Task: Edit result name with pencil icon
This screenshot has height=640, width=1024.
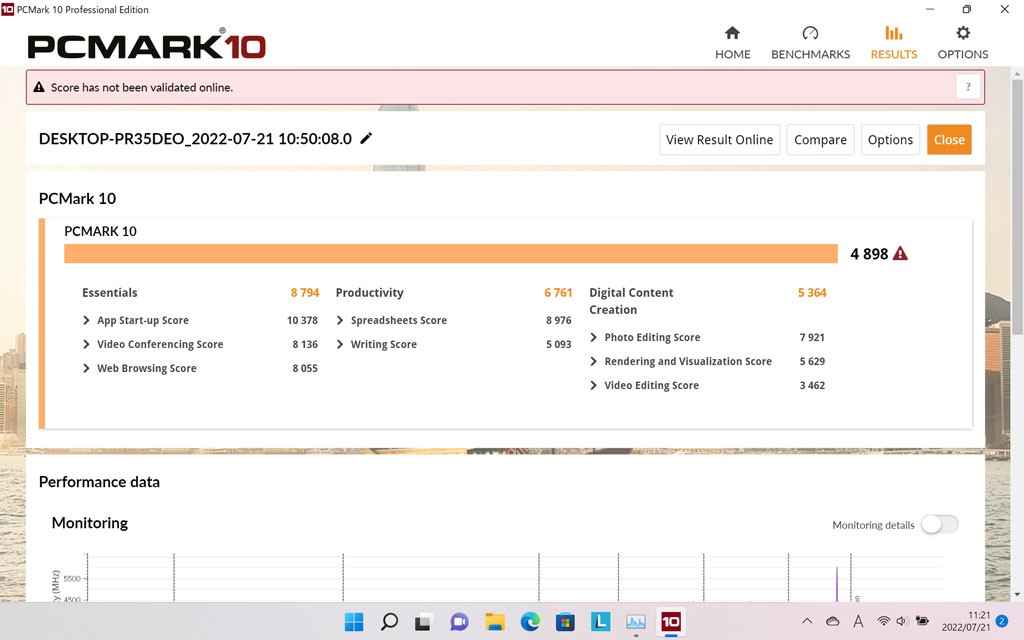Action: click(x=366, y=138)
